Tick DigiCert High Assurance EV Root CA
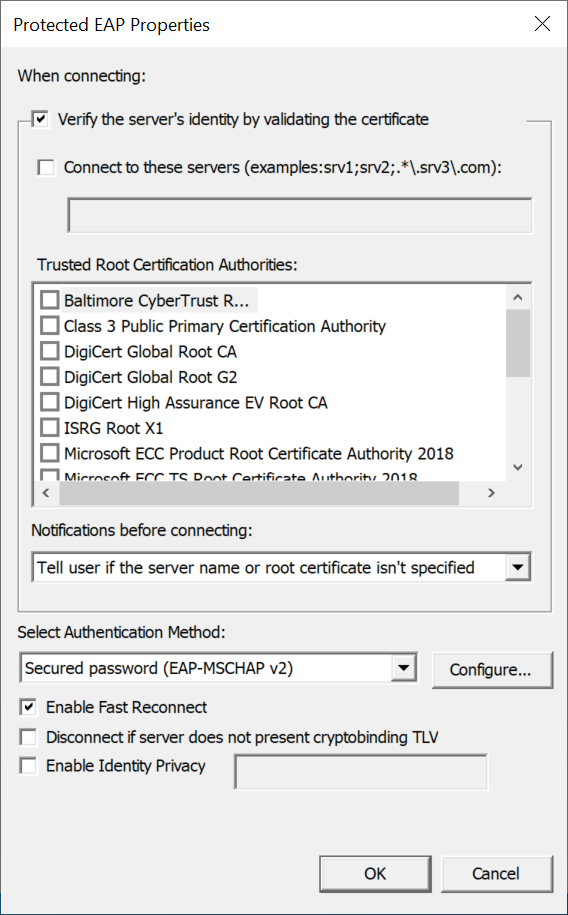Screen dimensions: 568x915 coord(50,403)
